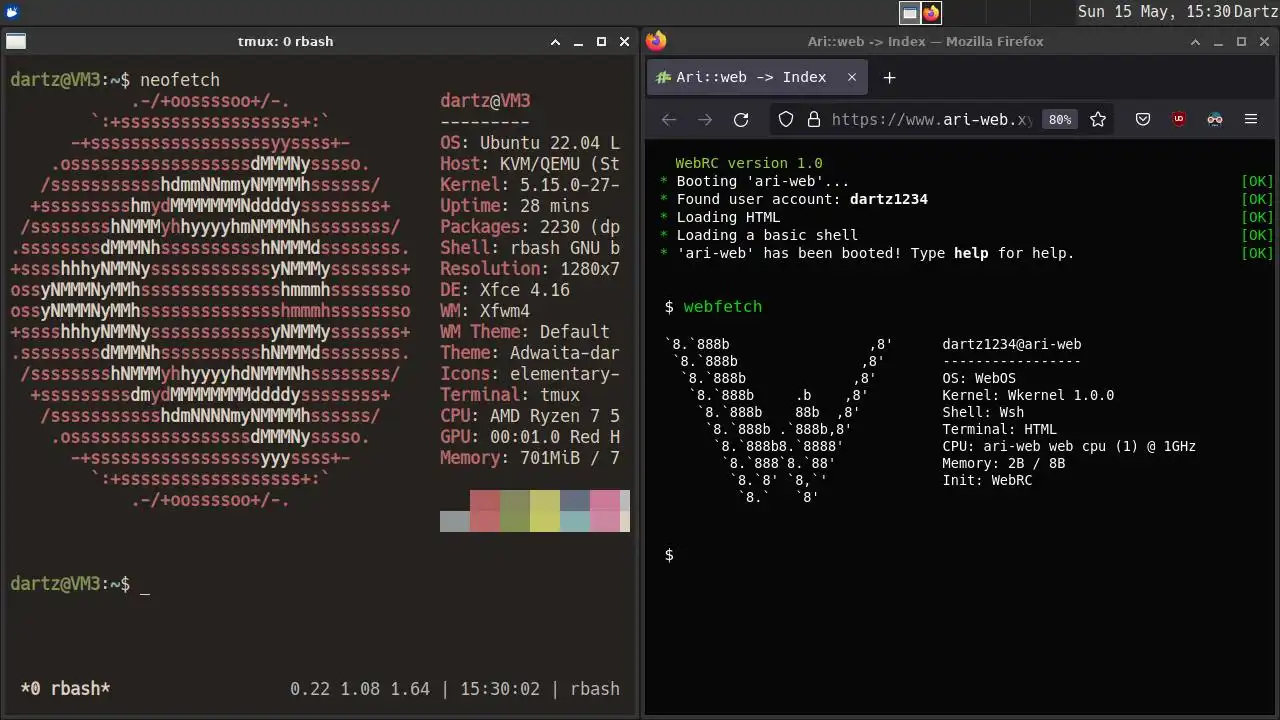This screenshot has width=1280, height=720.
Task: Click the bold dartz1234 username in boot log
Action: pyautogui.click(x=889, y=199)
